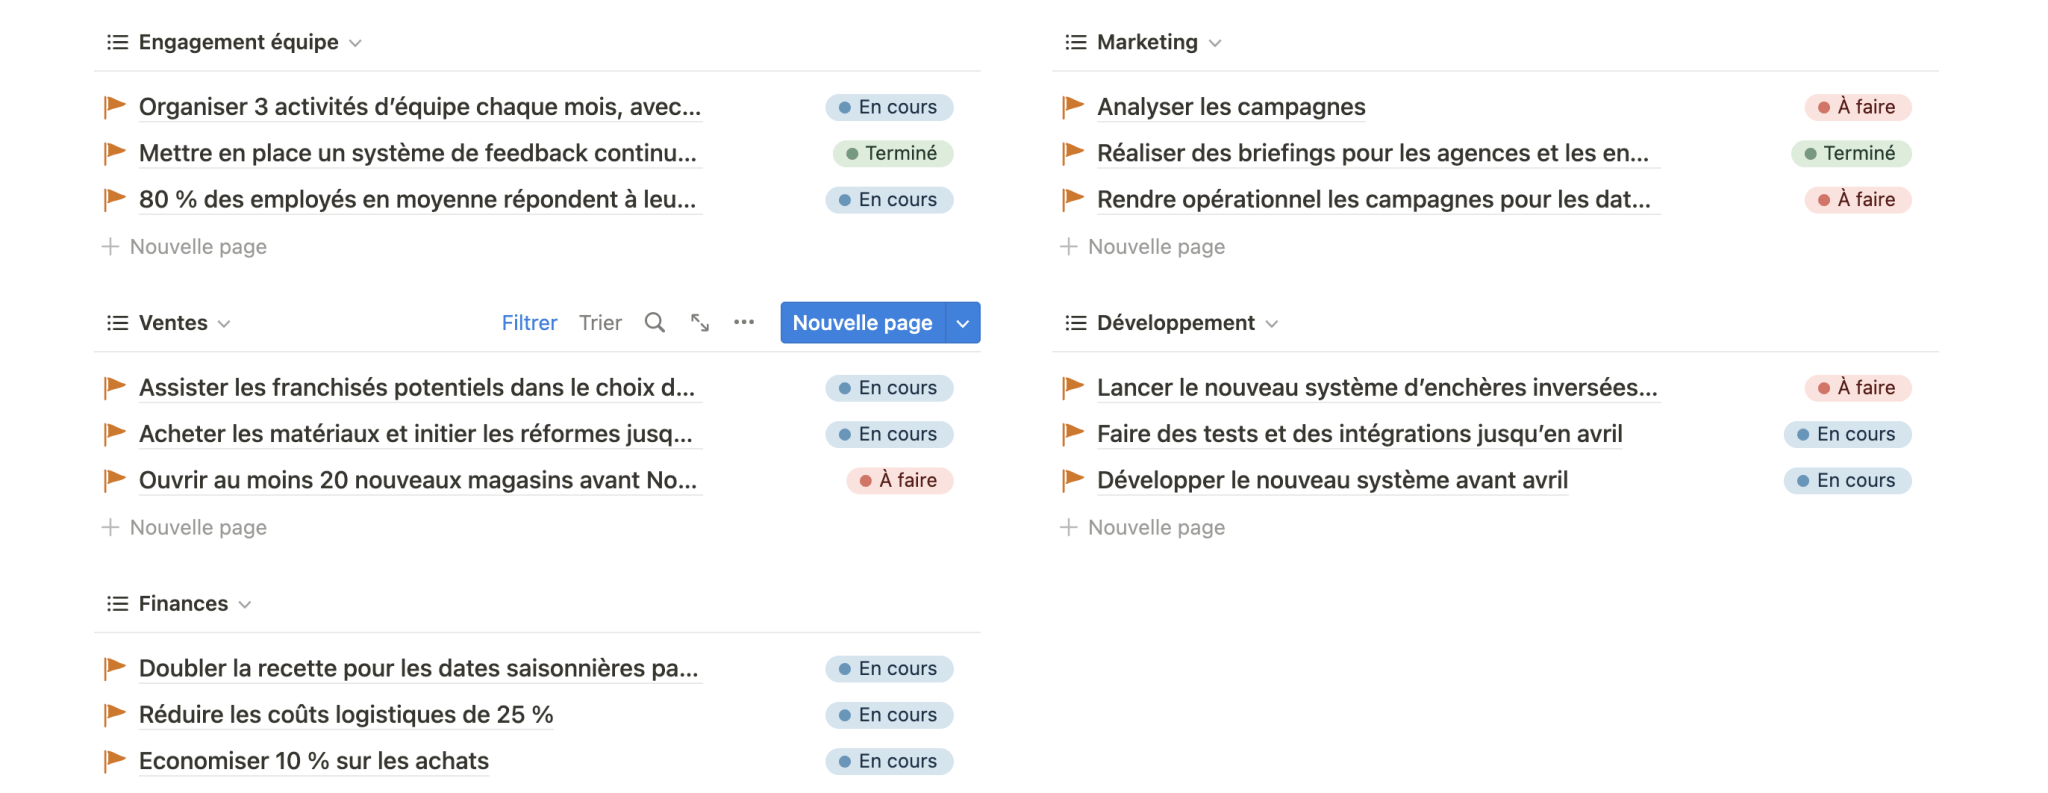Click Filtrer in the Ventes toolbar
The width and height of the screenshot is (2048, 793).
[529, 323]
